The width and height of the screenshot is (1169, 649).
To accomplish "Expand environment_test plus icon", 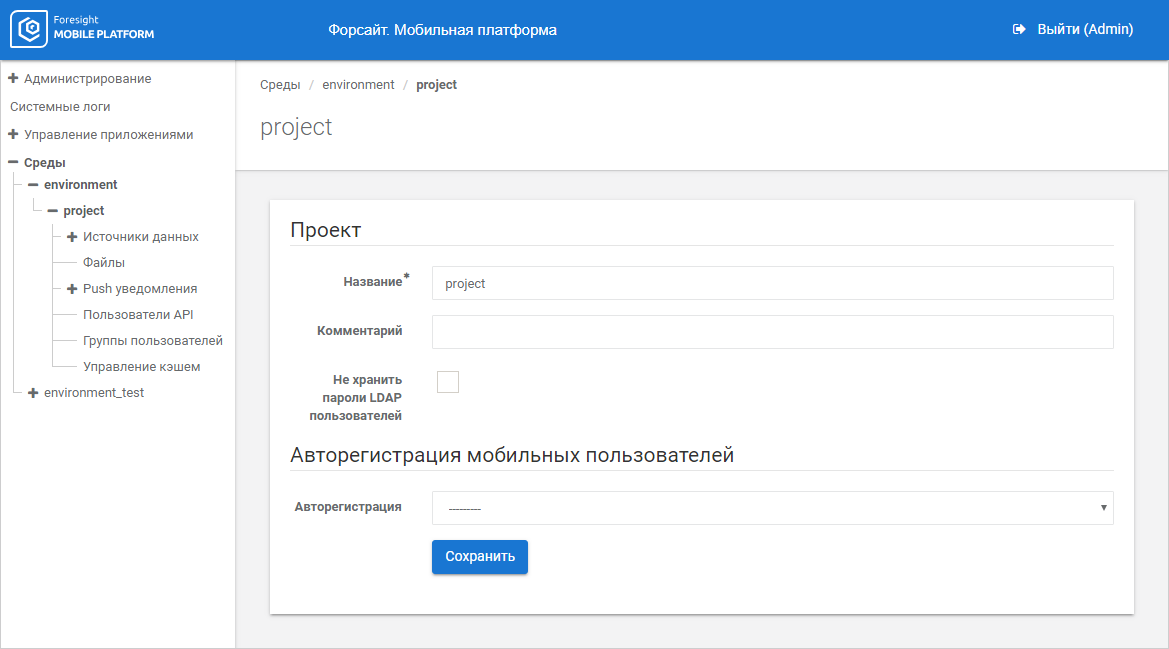I will click(33, 393).
